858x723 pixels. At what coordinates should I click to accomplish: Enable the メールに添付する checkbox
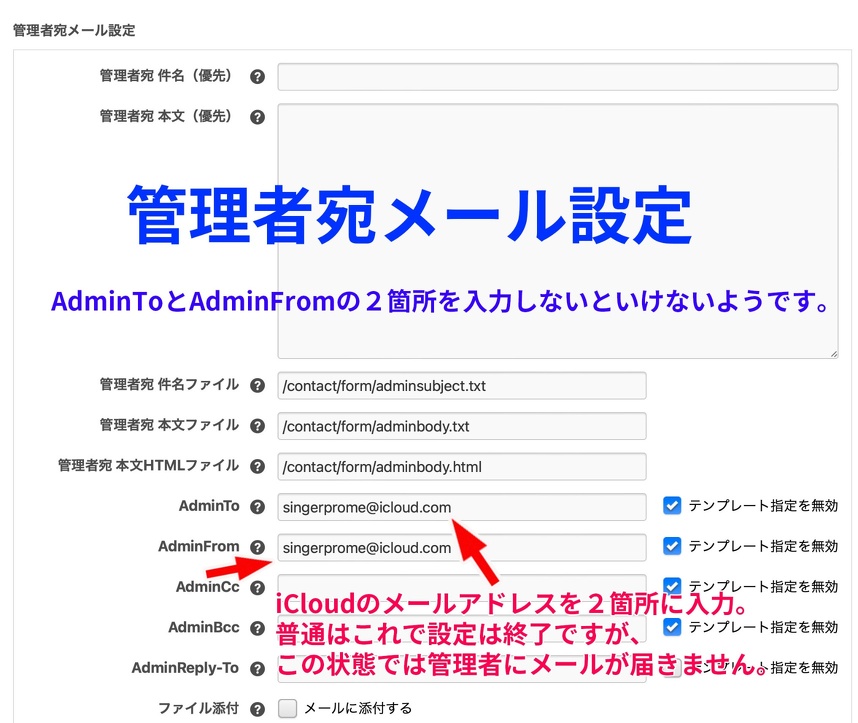point(288,708)
